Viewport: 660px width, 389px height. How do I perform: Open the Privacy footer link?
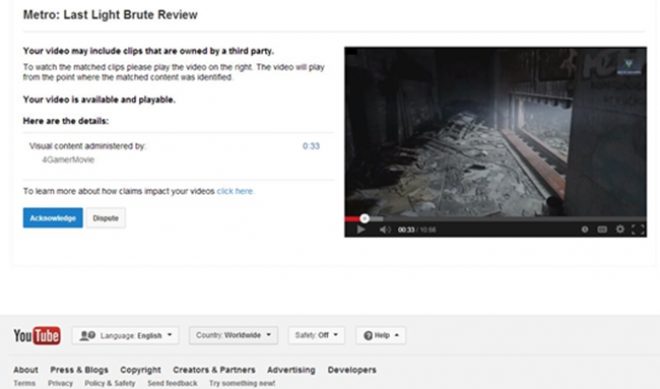coord(60,383)
